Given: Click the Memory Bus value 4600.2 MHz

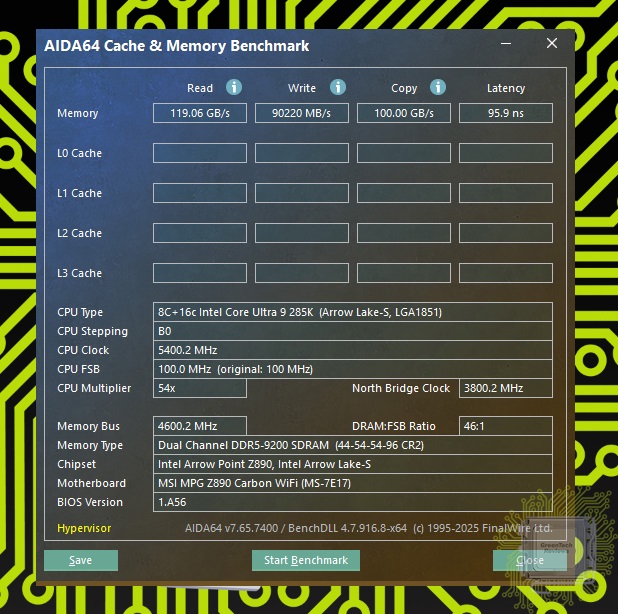Looking at the screenshot, I should pyautogui.click(x=200, y=426).
